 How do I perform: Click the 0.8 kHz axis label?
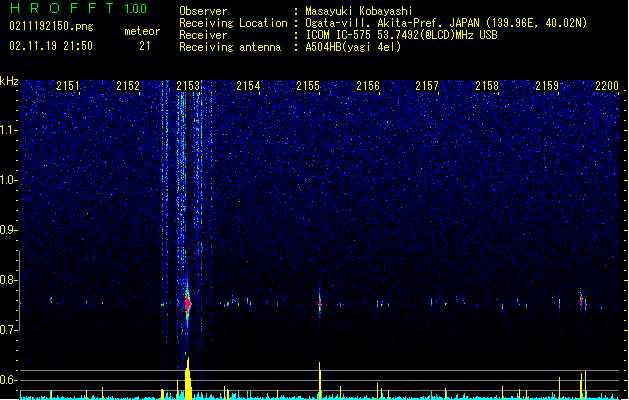(x=8, y=280)
